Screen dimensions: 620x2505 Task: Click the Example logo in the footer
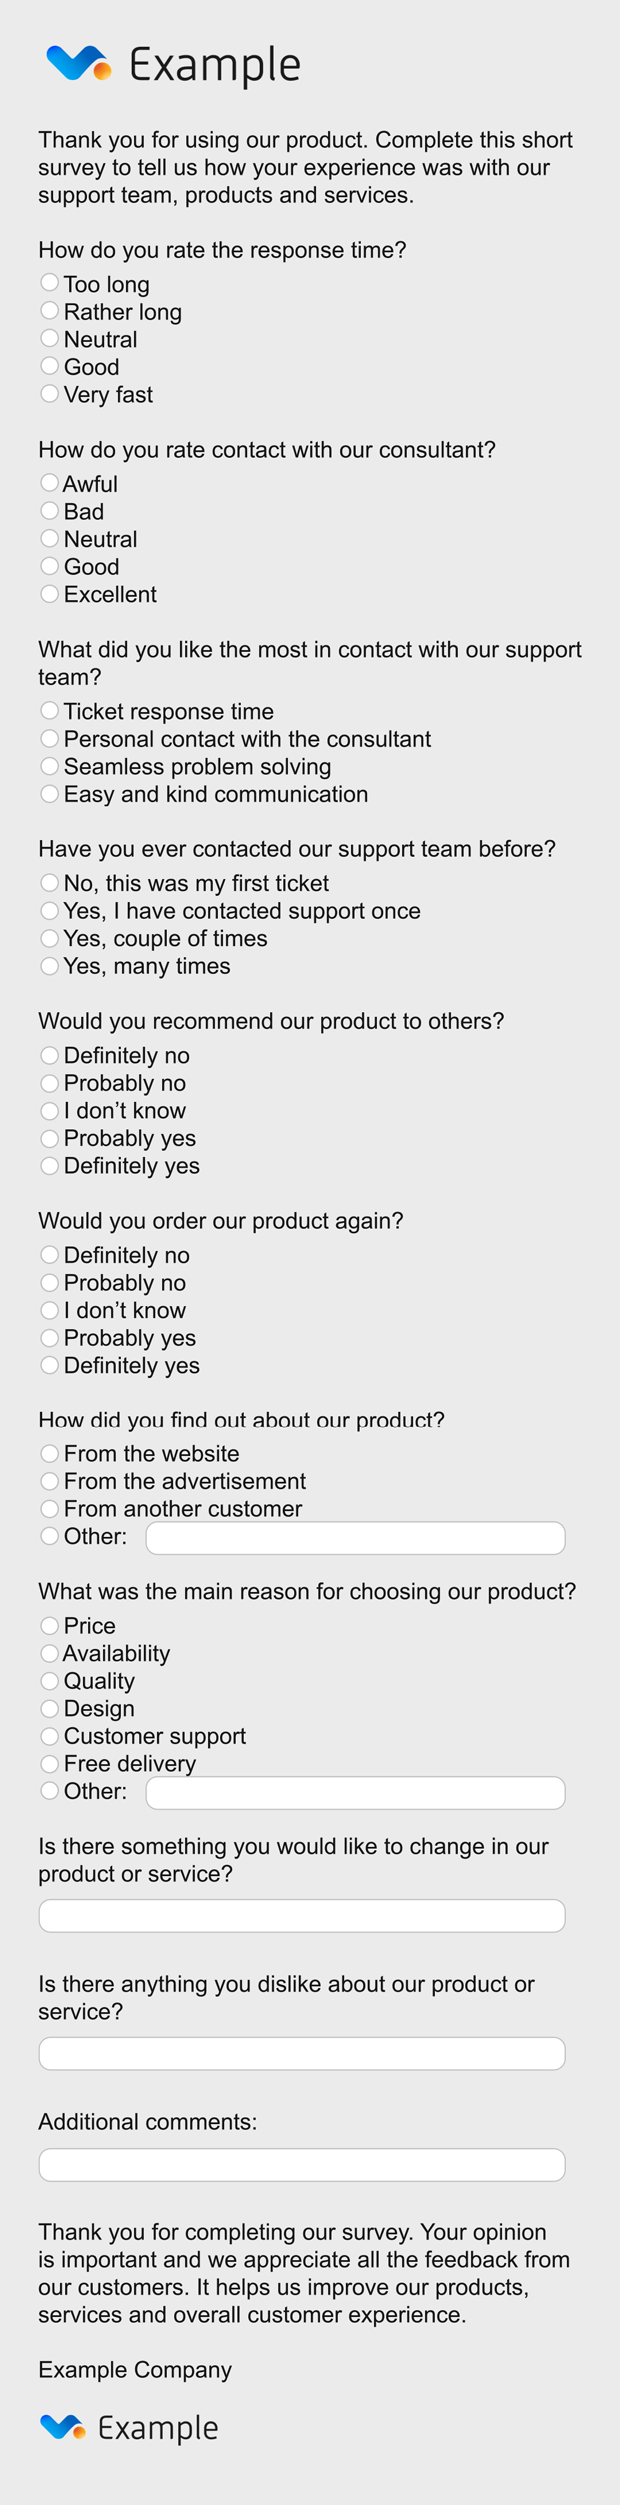[129, 2427]
